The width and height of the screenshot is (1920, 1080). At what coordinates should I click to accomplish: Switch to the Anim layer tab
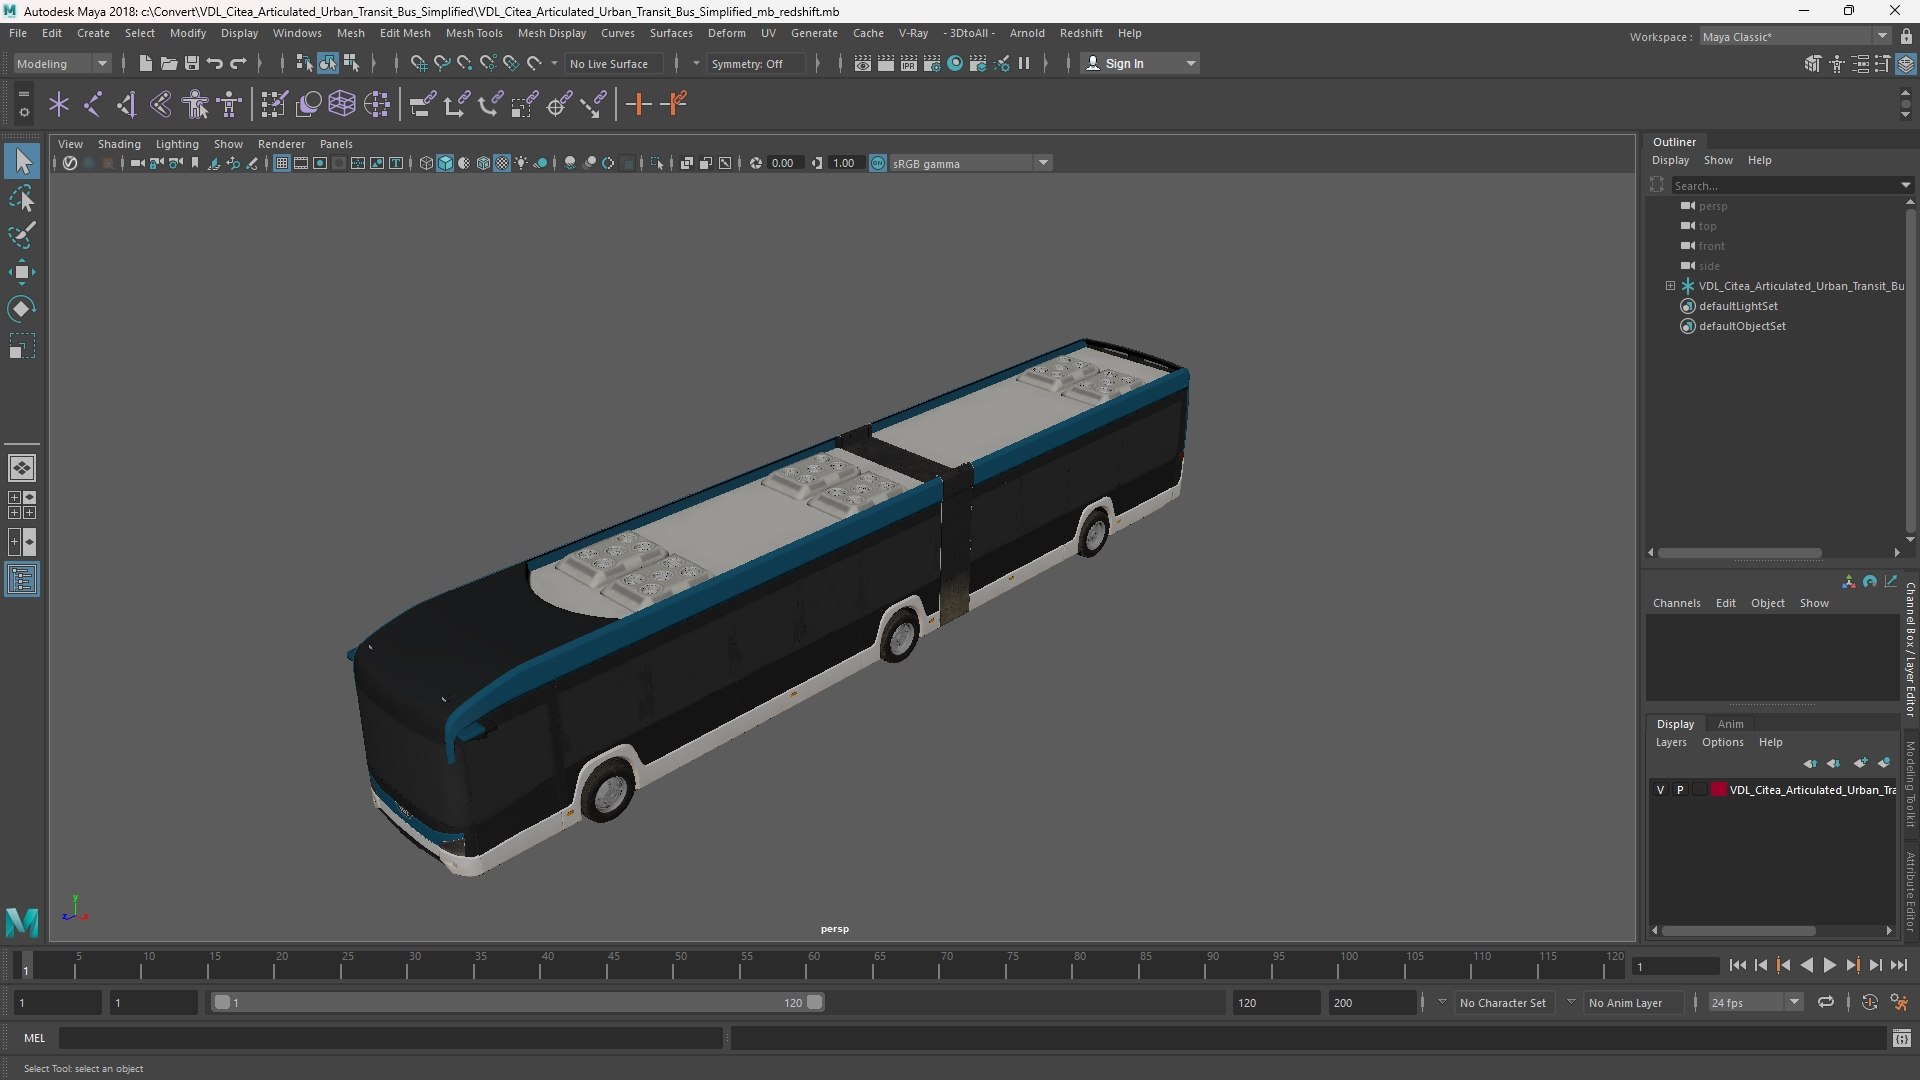pyautogui.click(x=1730, y=724)
